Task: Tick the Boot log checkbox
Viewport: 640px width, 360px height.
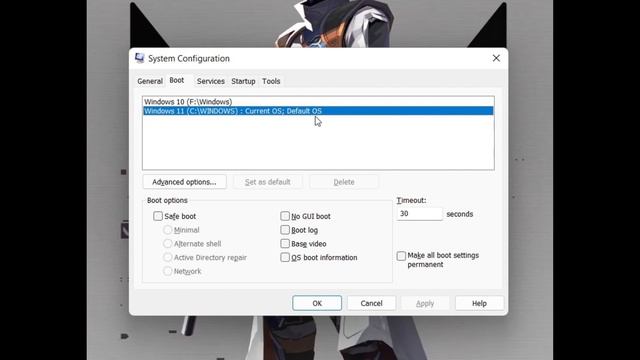Action: pyautogui.click(x=285, y=230)
